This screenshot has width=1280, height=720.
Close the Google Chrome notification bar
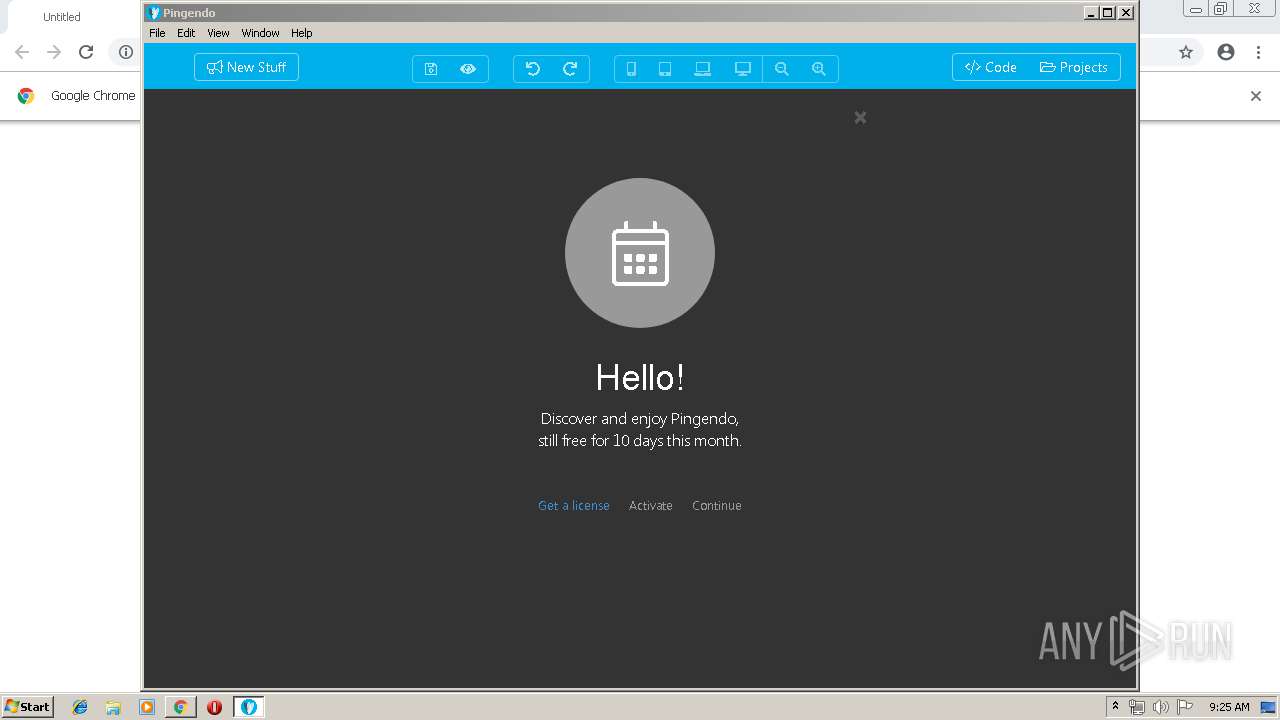click(x=1256, y=96)
